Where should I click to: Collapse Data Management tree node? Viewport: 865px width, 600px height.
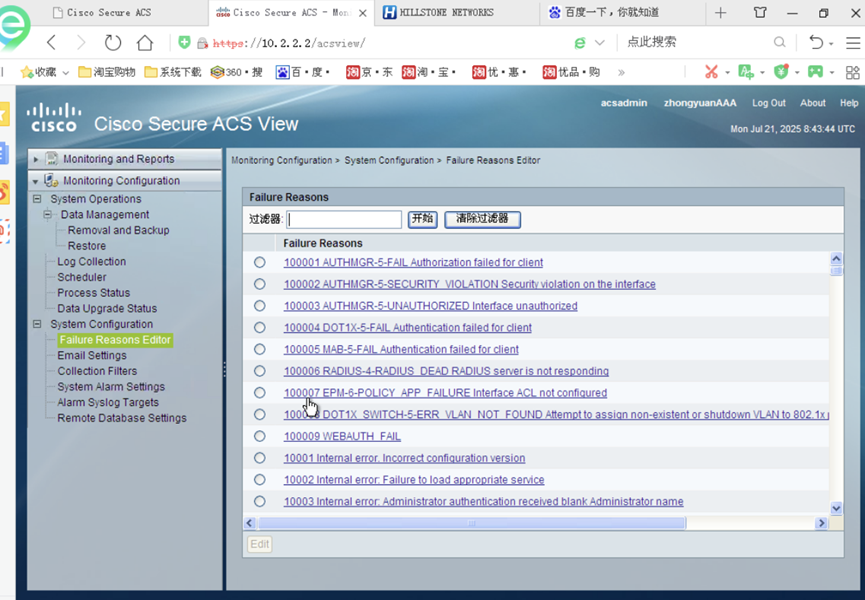47,214
